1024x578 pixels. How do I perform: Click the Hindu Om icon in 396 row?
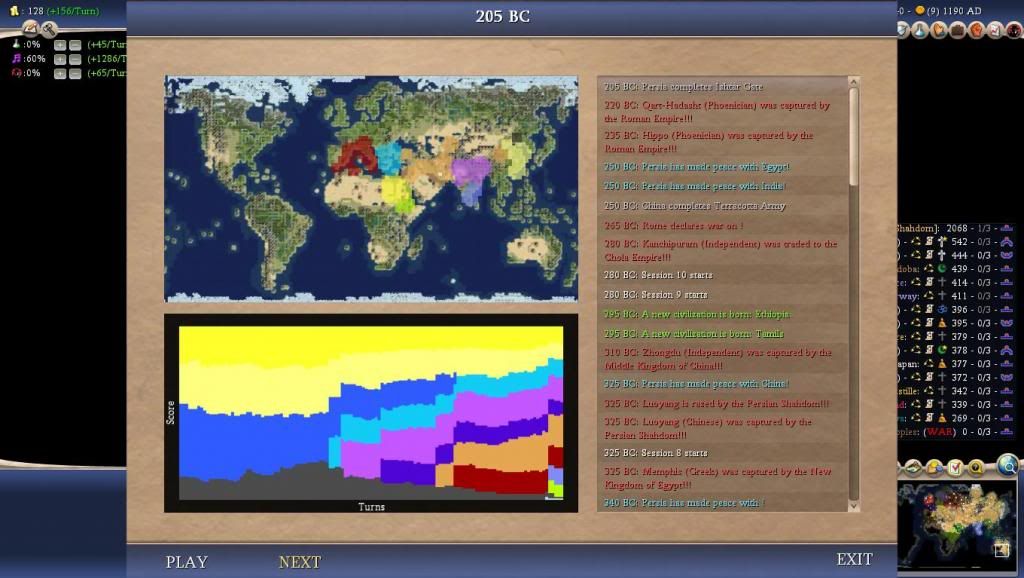[x=942, y=310]
